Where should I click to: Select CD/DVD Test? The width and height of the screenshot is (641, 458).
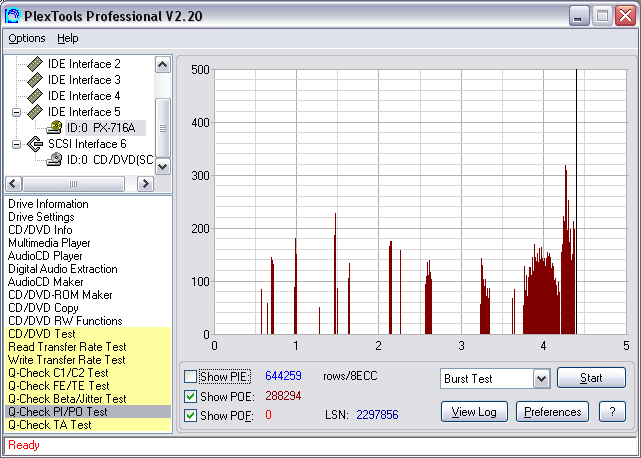tap(88, 334)
